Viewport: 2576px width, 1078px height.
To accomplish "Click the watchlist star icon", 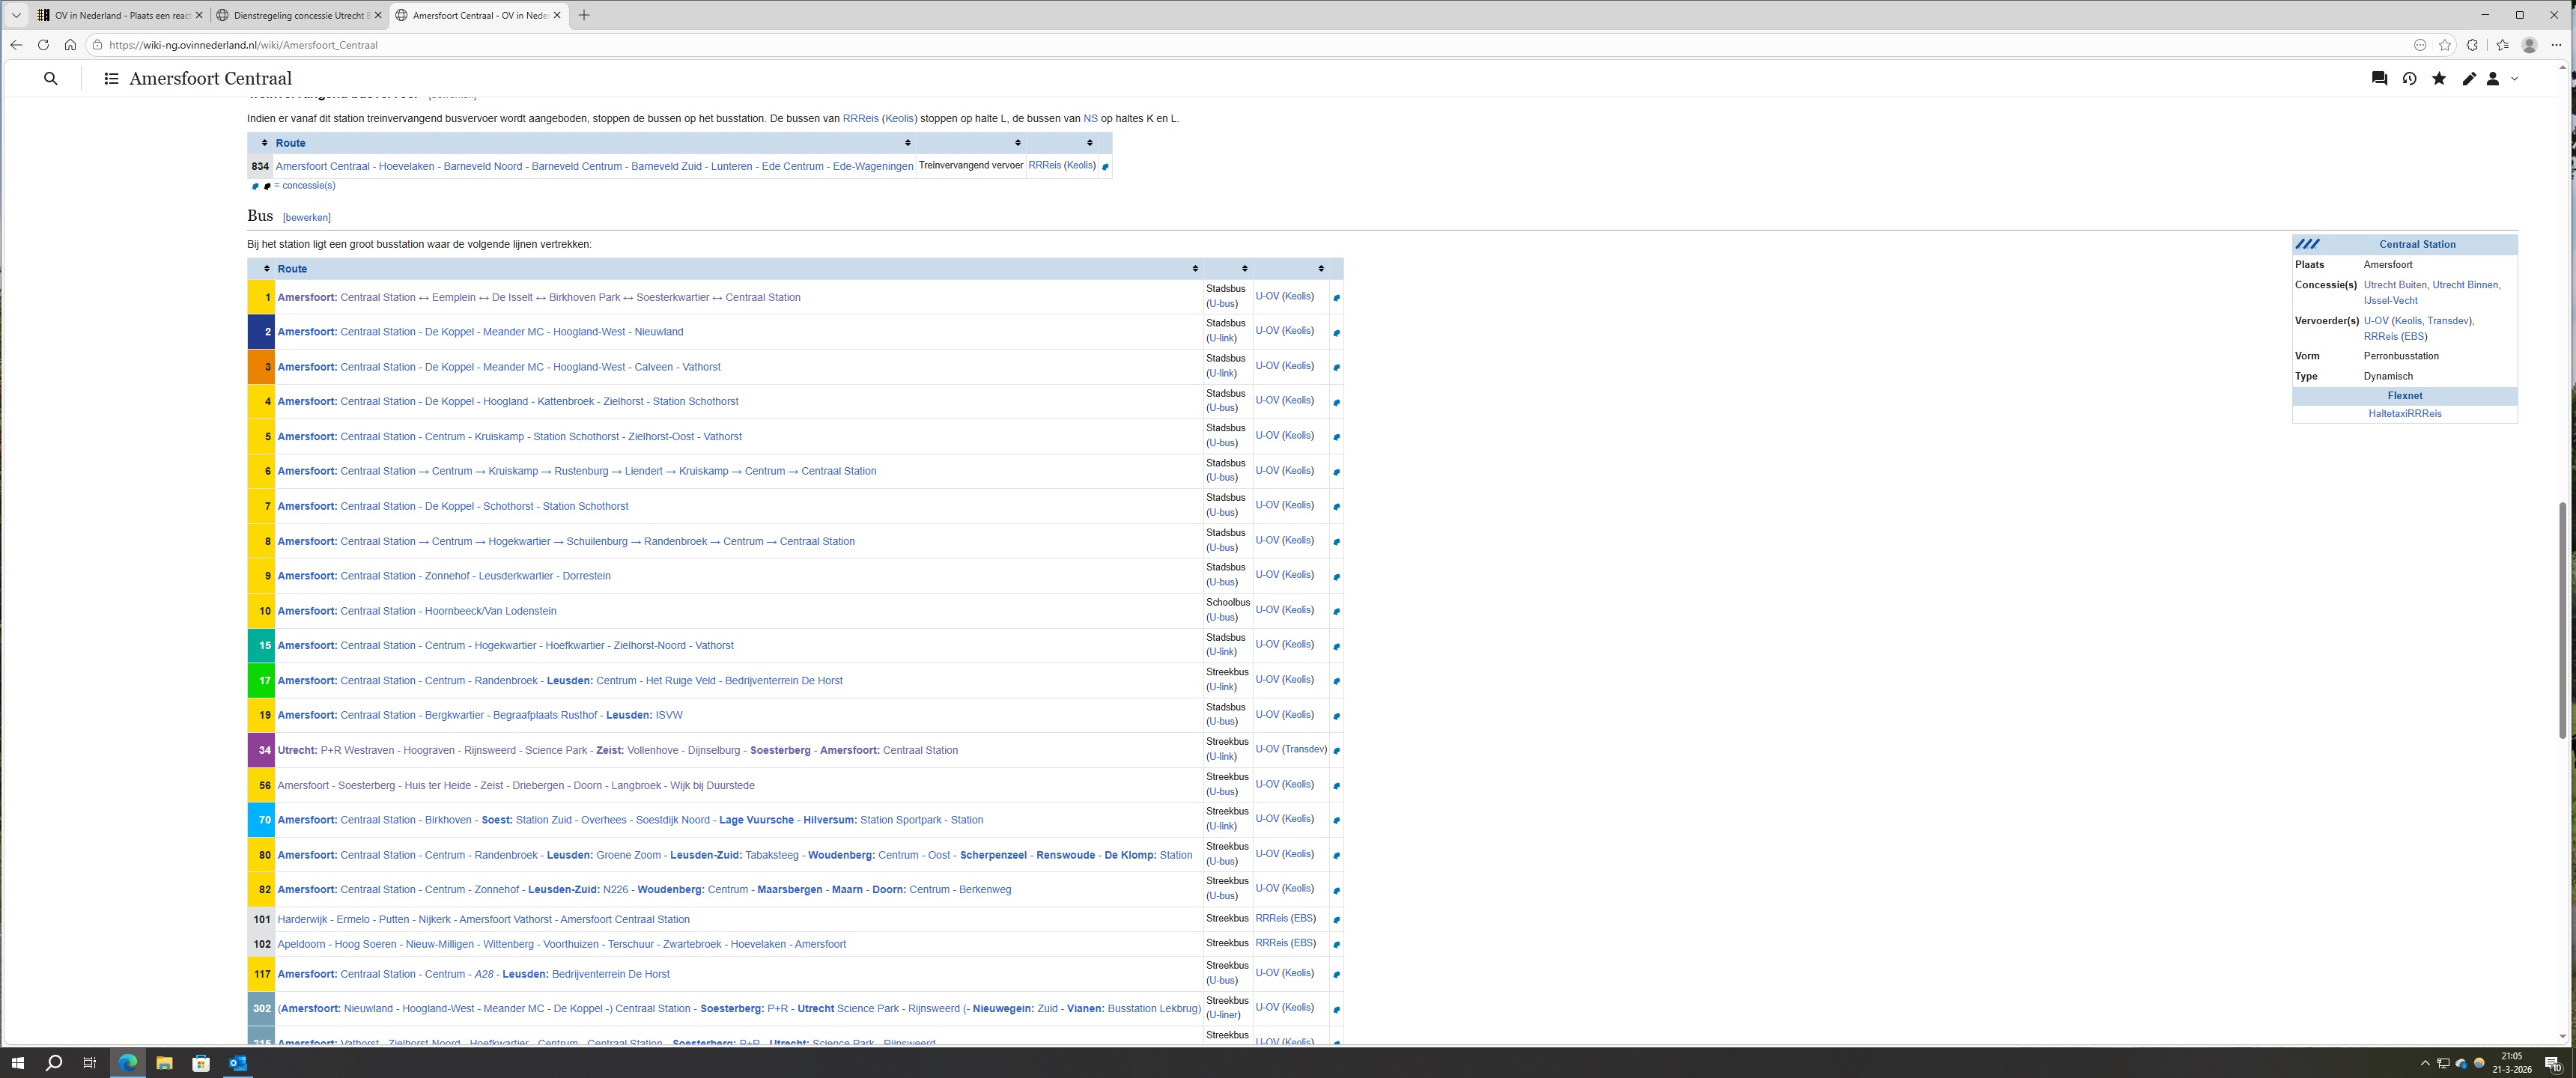I will tap(2439, 79).
